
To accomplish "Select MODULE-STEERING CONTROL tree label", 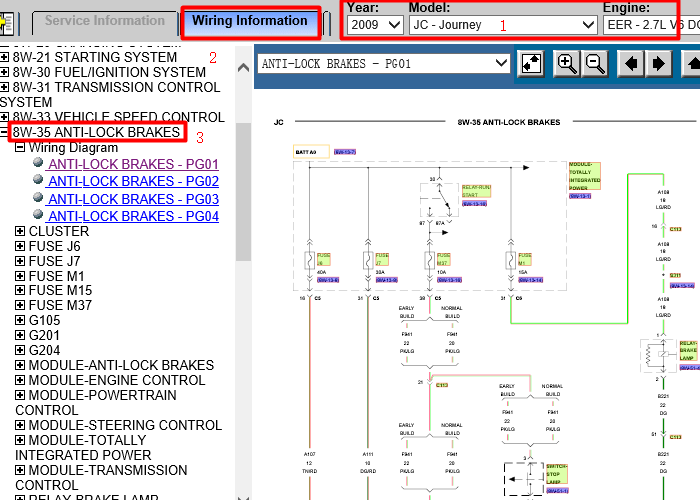I will [125, 425].
